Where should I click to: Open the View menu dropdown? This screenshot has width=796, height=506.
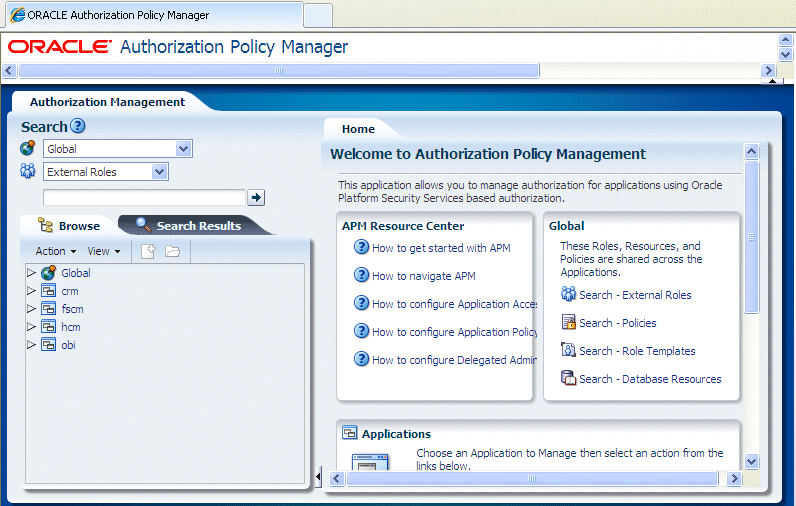[x=104, y=251]
